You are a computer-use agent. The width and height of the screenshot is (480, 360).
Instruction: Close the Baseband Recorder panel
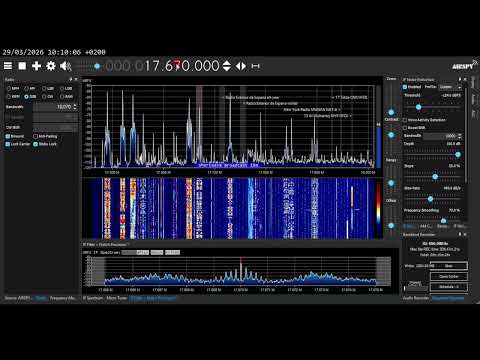465,234
